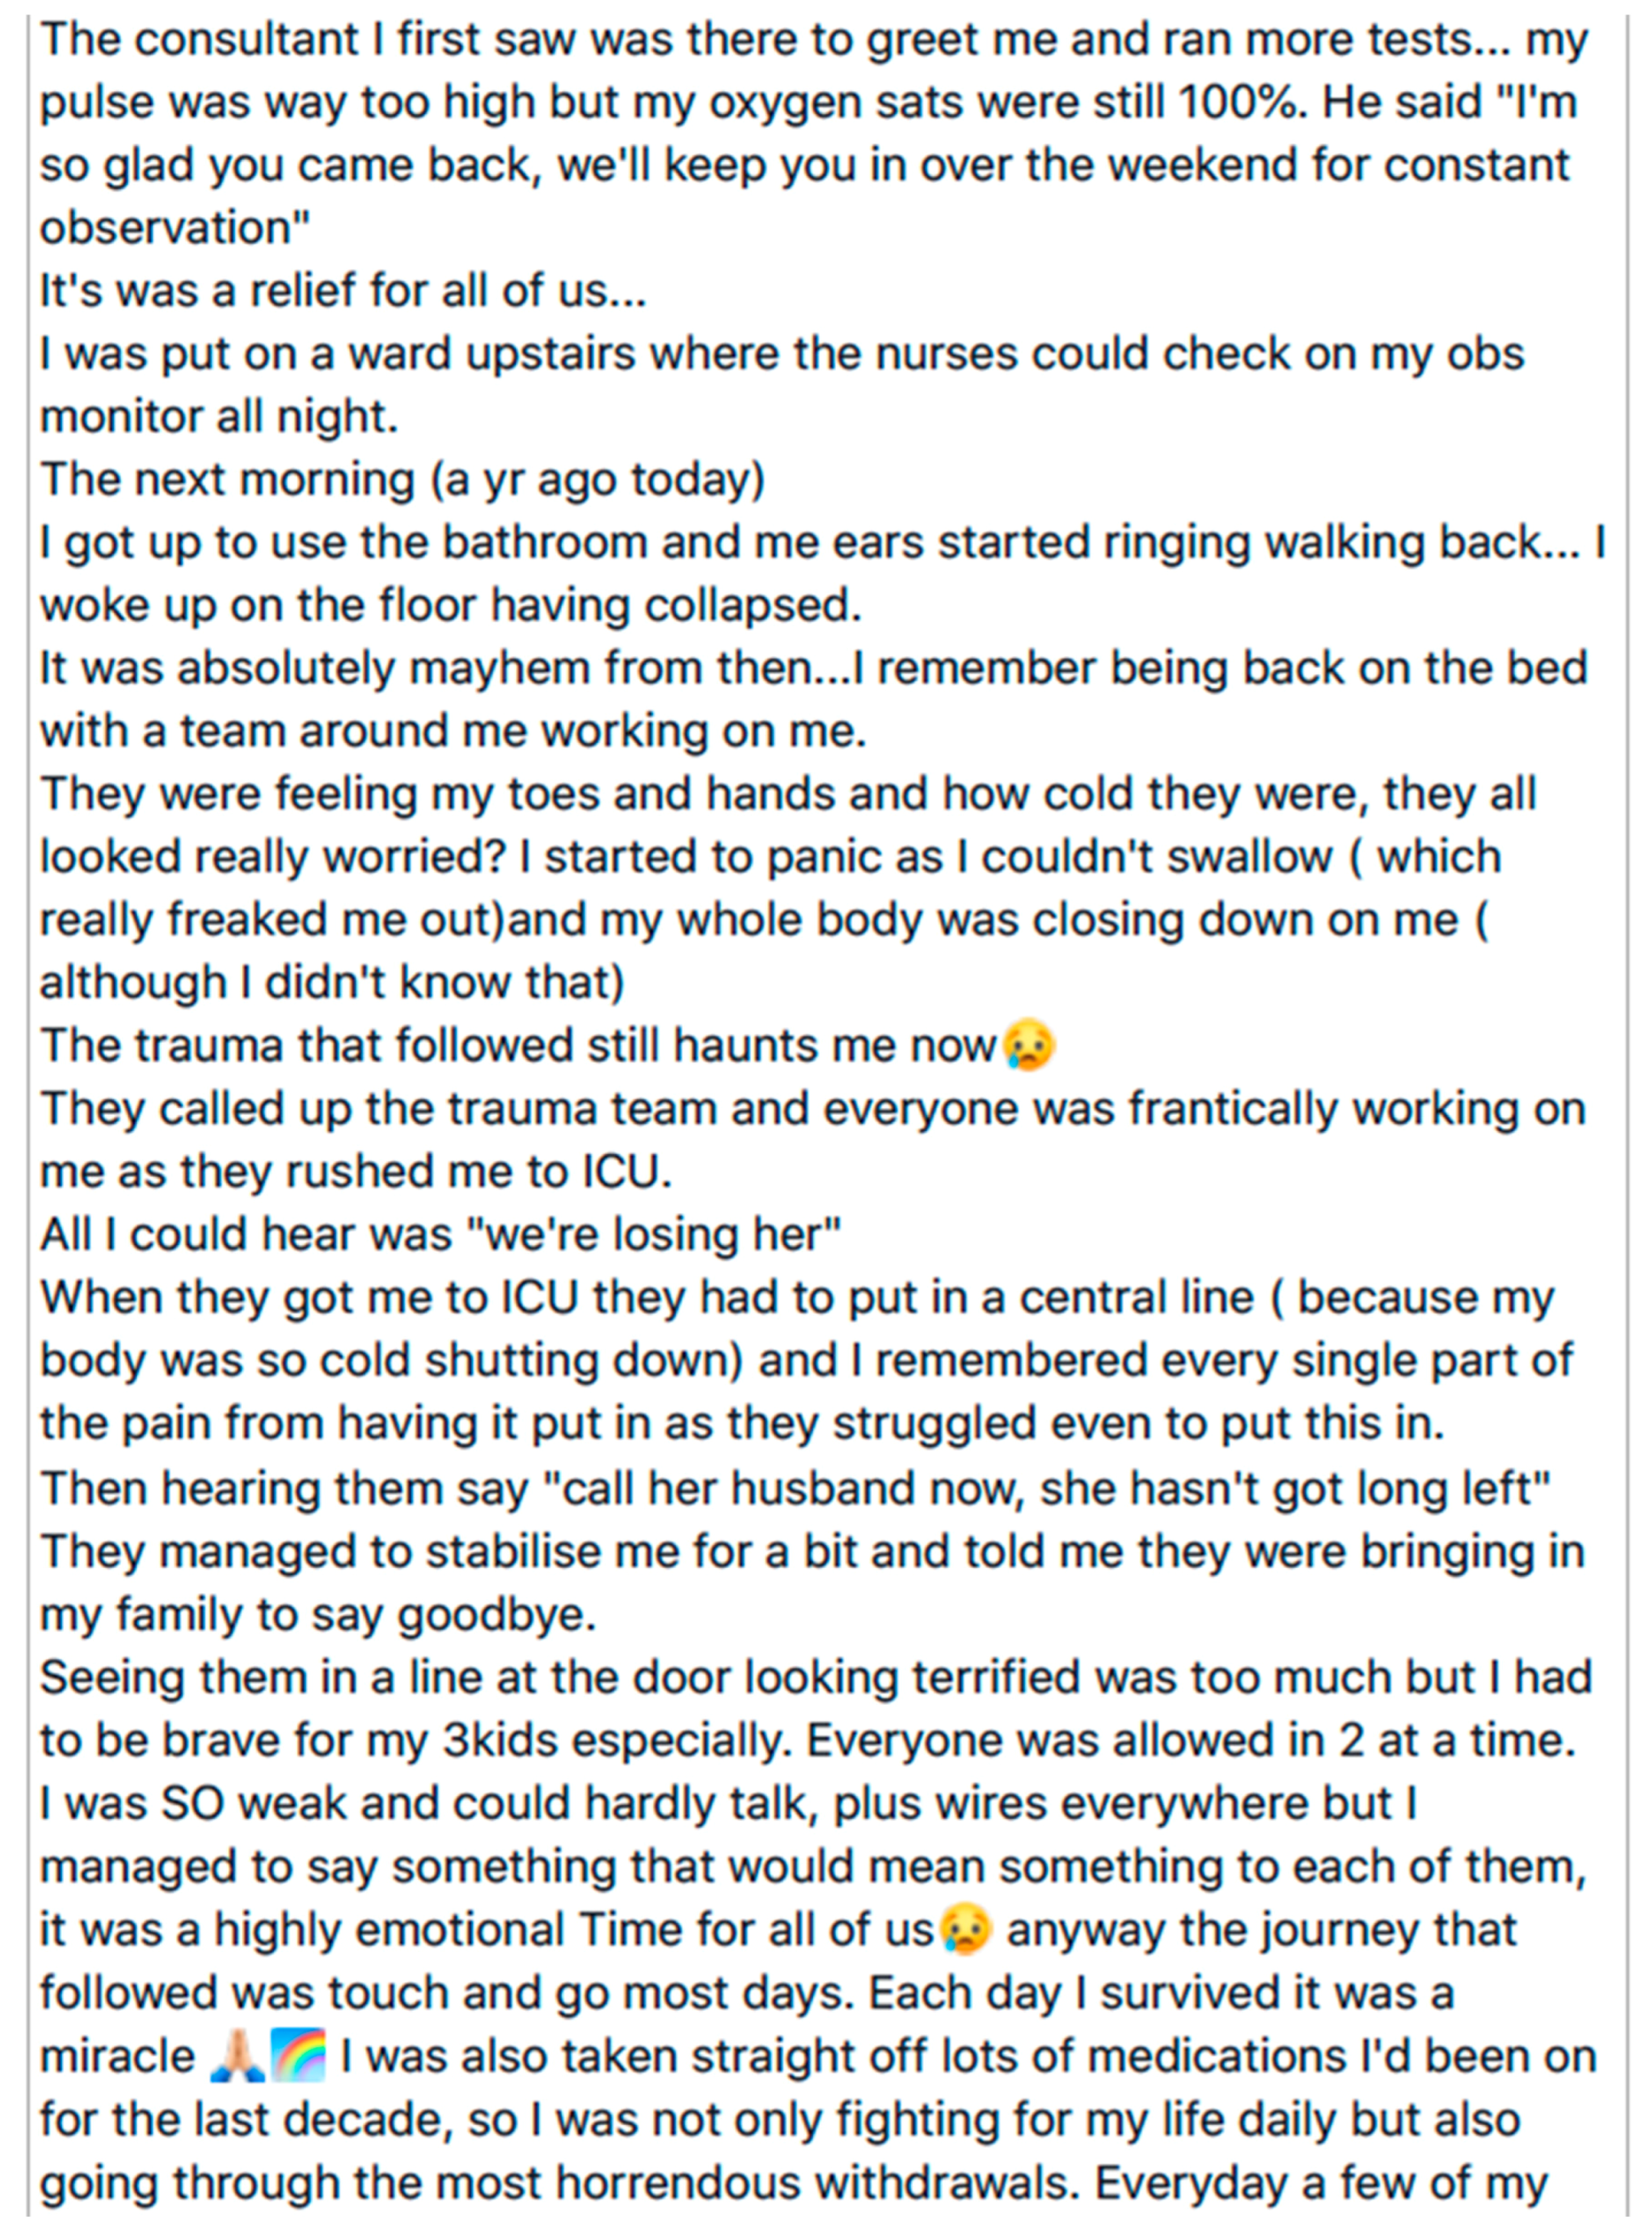Click the word "observation"

pos(168,228)
